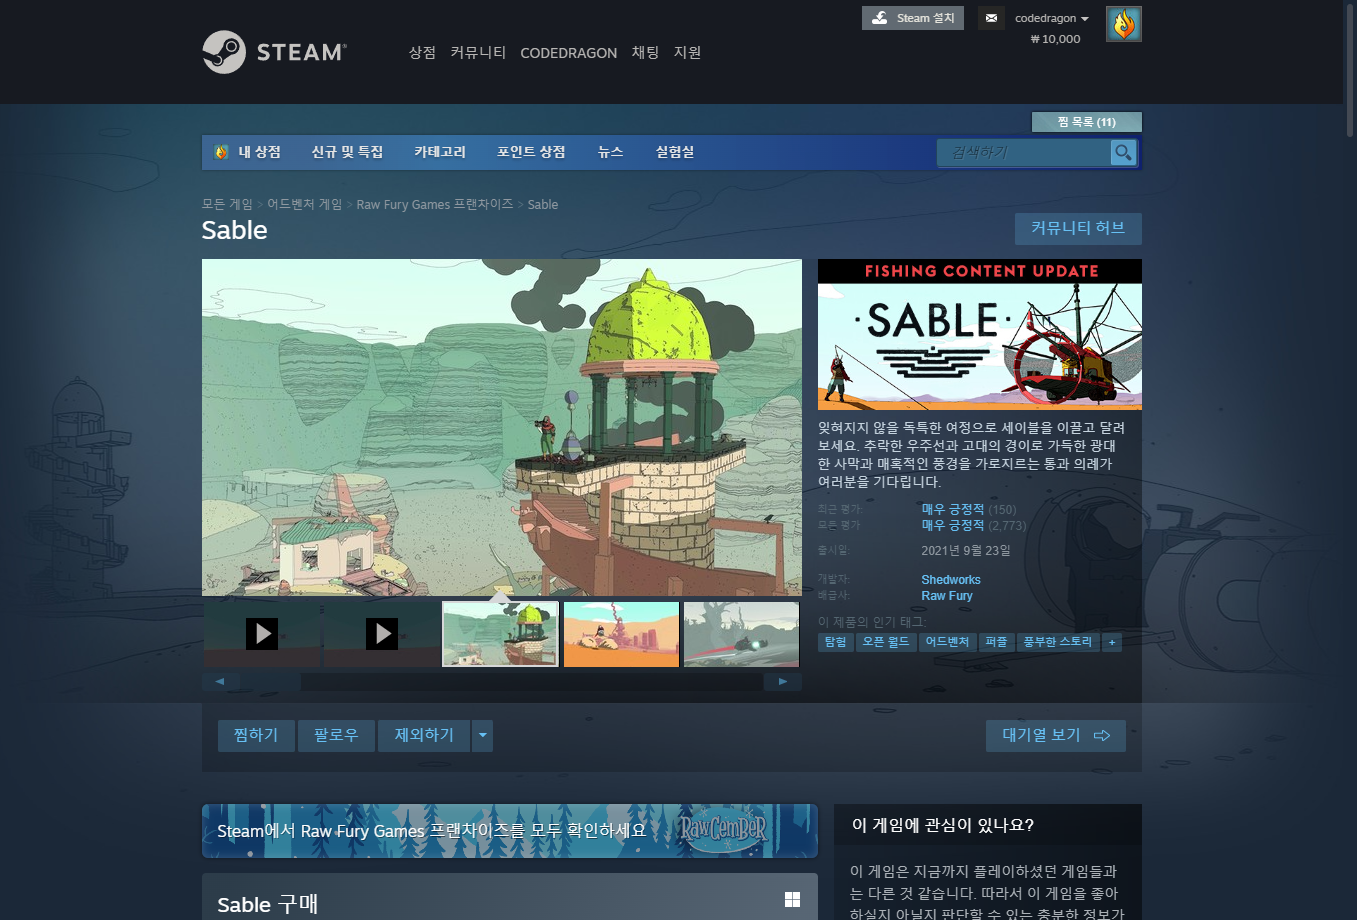Viewport: 1357px width, 920px height.
Task: Click the main Sable screenshot image
Action: click(502, 428)
